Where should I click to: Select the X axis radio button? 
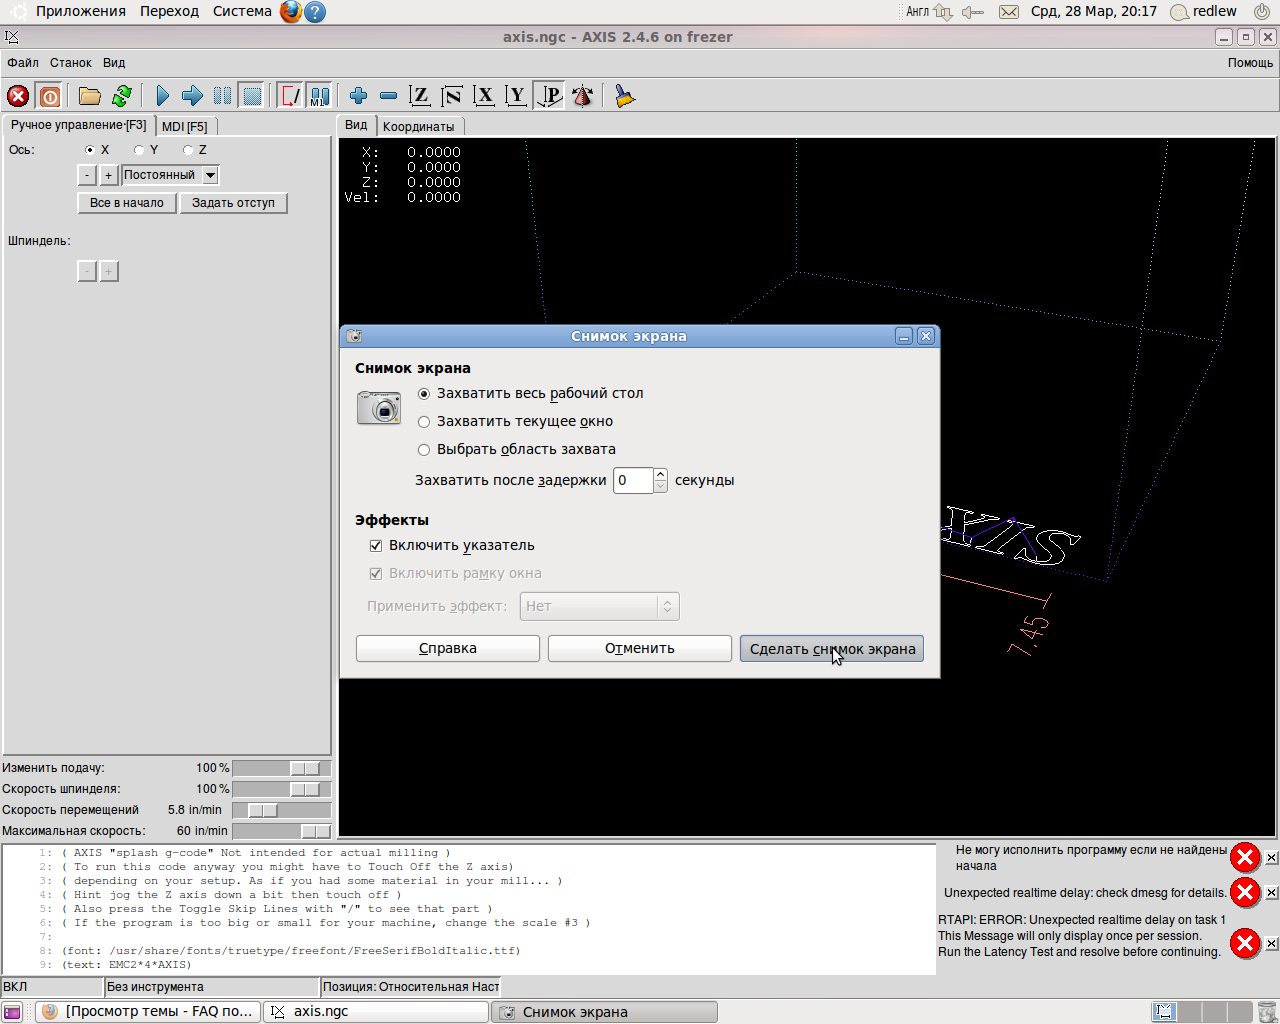click(x=90, y=150)
